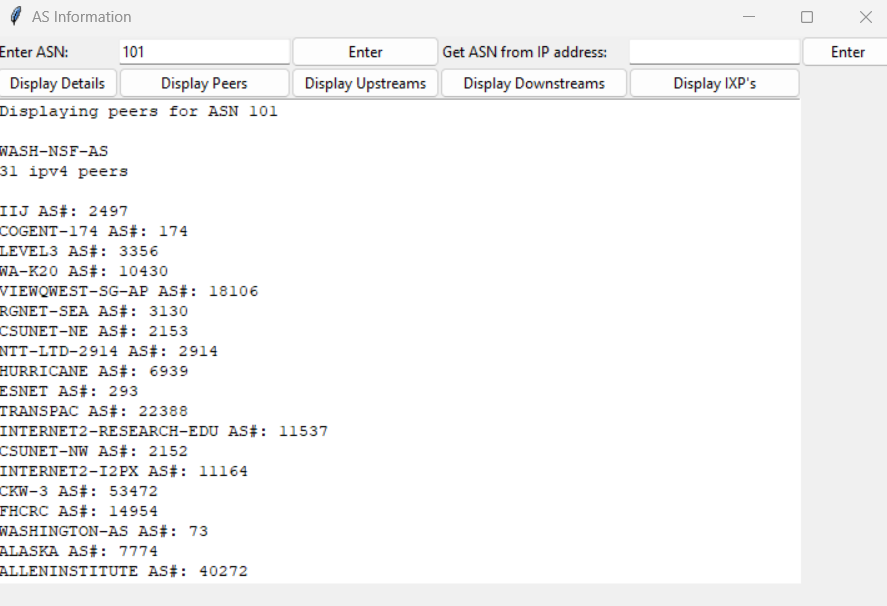Click the INTERNET2-RESEARCH-EDU AS#: 11537 line
The width and height of the screenshot is (887, 606).
coord(163,432)
